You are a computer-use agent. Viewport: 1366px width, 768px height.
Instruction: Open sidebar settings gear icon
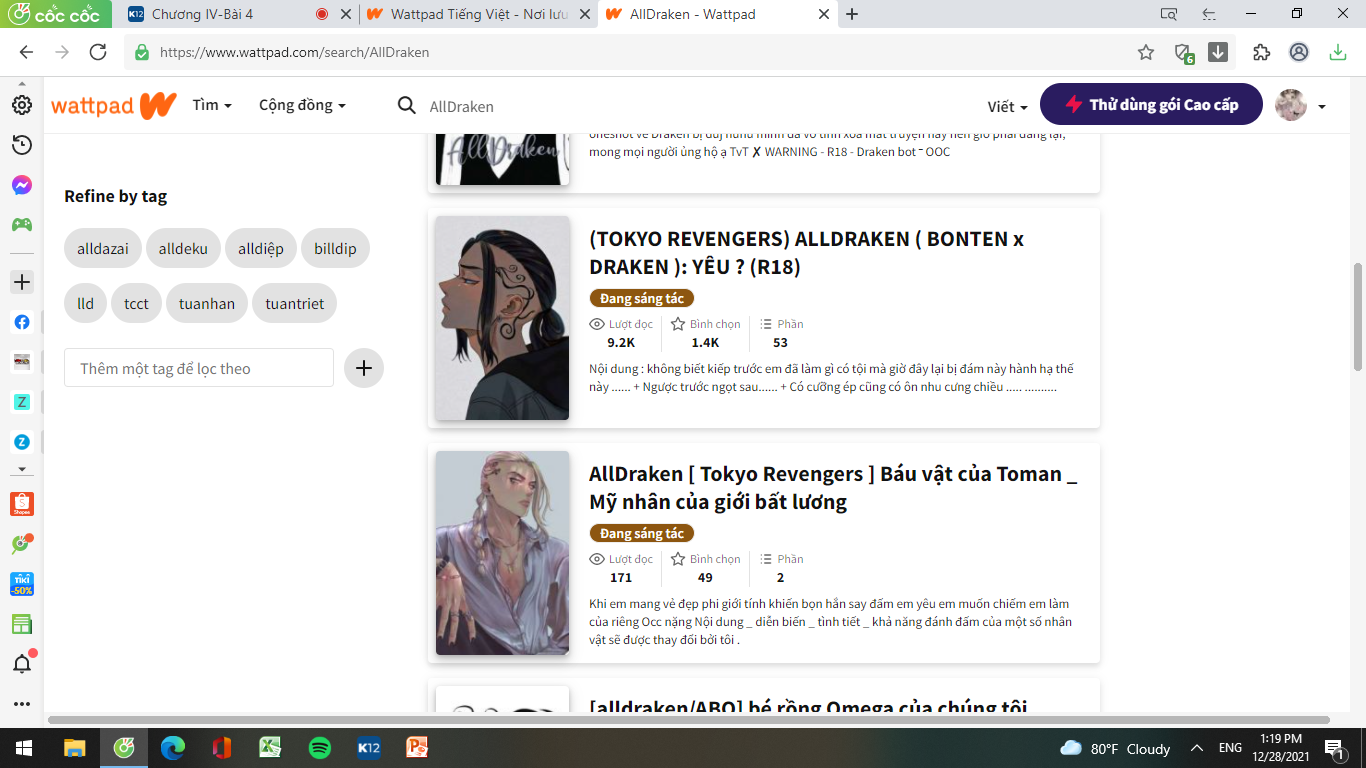point(22,105)
